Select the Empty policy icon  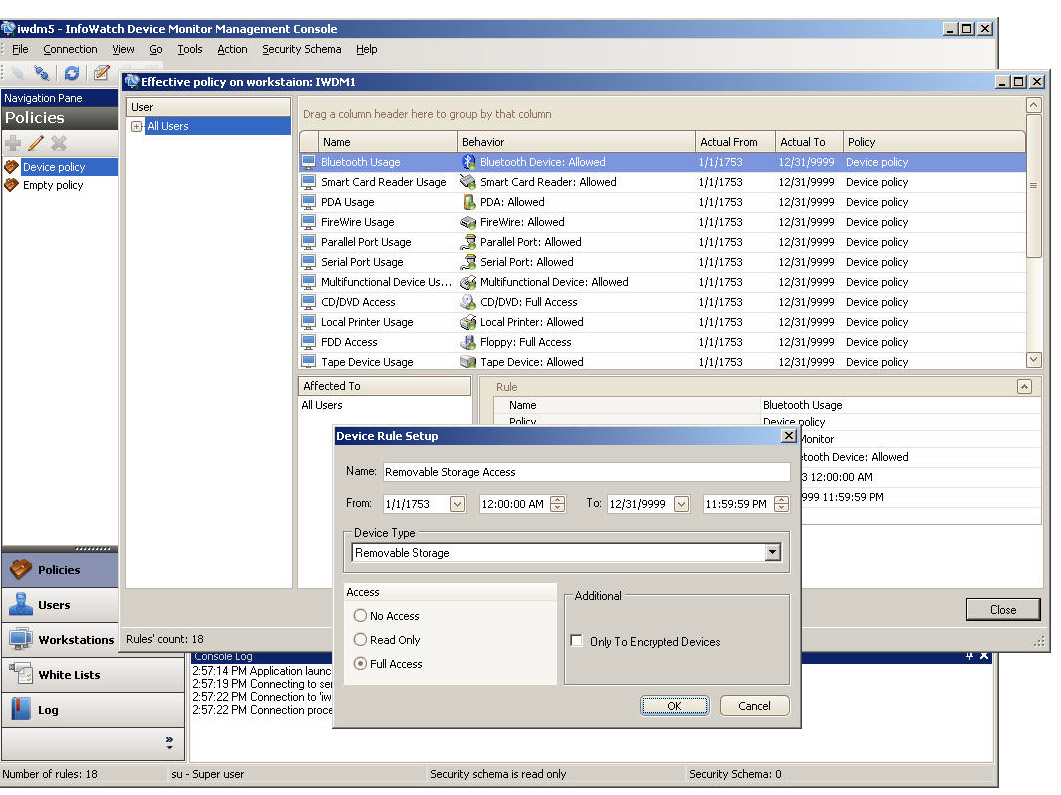(12, 185)
